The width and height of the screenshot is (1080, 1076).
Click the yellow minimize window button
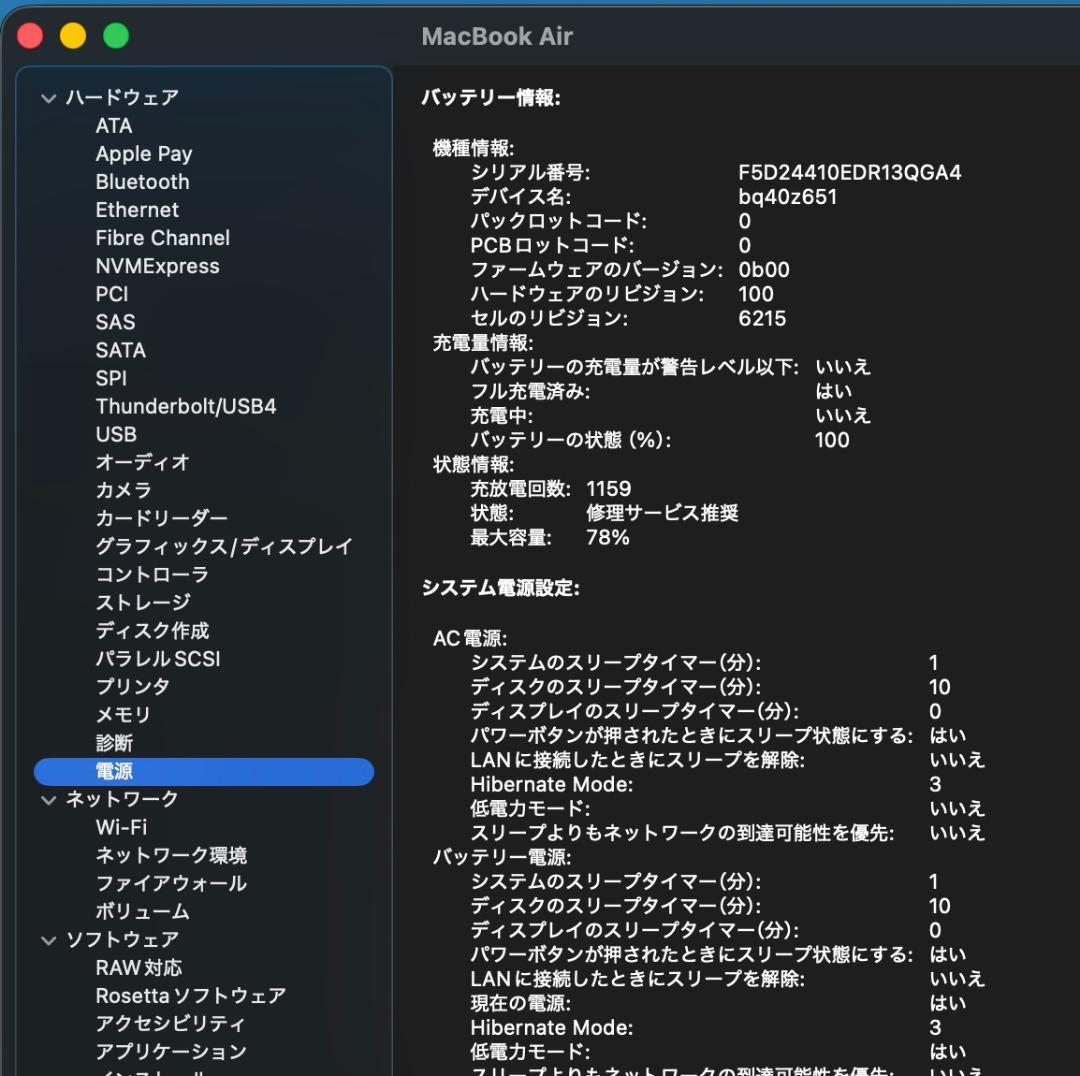(x=73, y=37)
